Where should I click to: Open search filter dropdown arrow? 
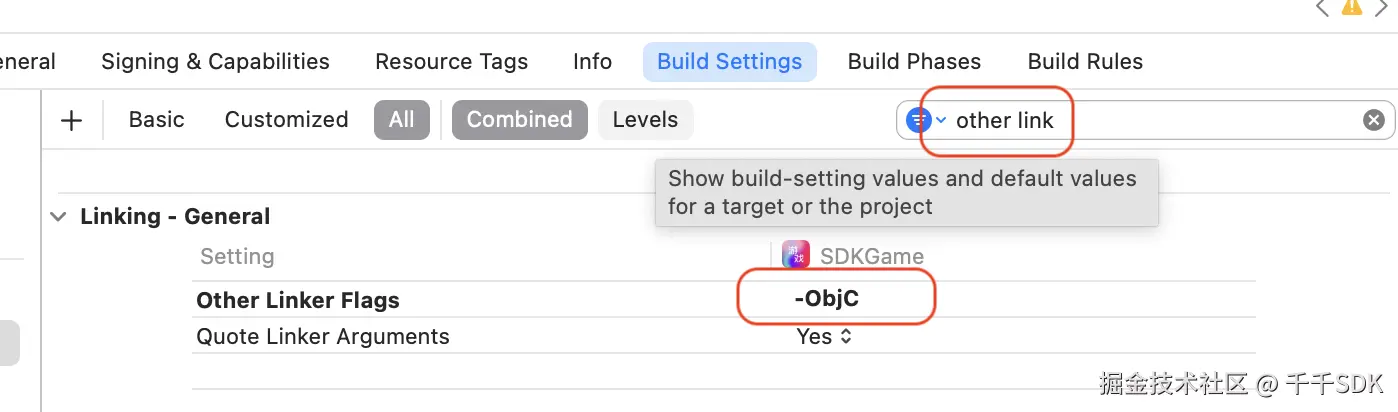[940, 120]
